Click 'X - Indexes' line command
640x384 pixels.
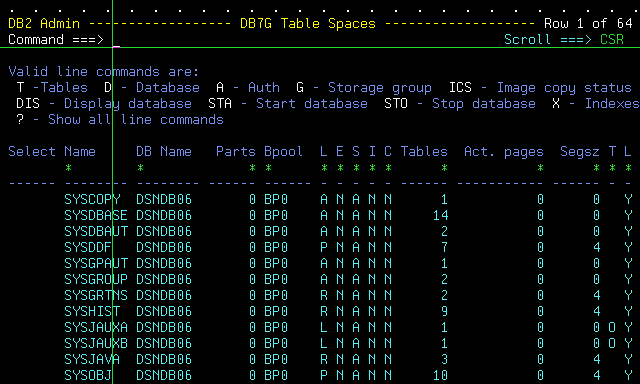[x=596, y=104]
